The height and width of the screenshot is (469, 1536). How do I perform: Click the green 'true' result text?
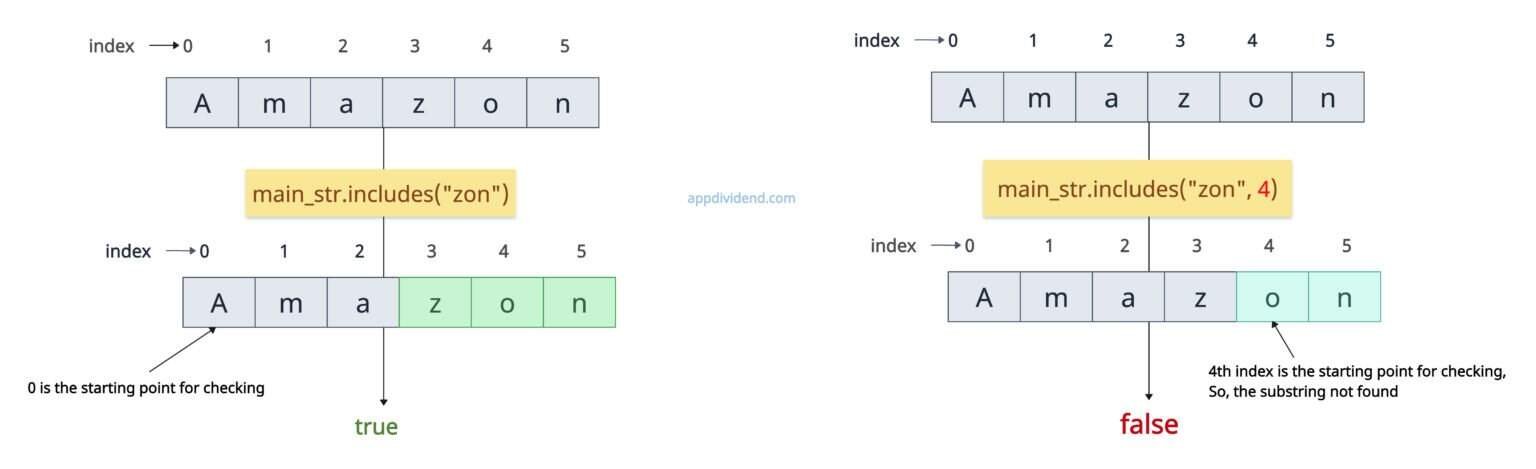pos(376,427)
